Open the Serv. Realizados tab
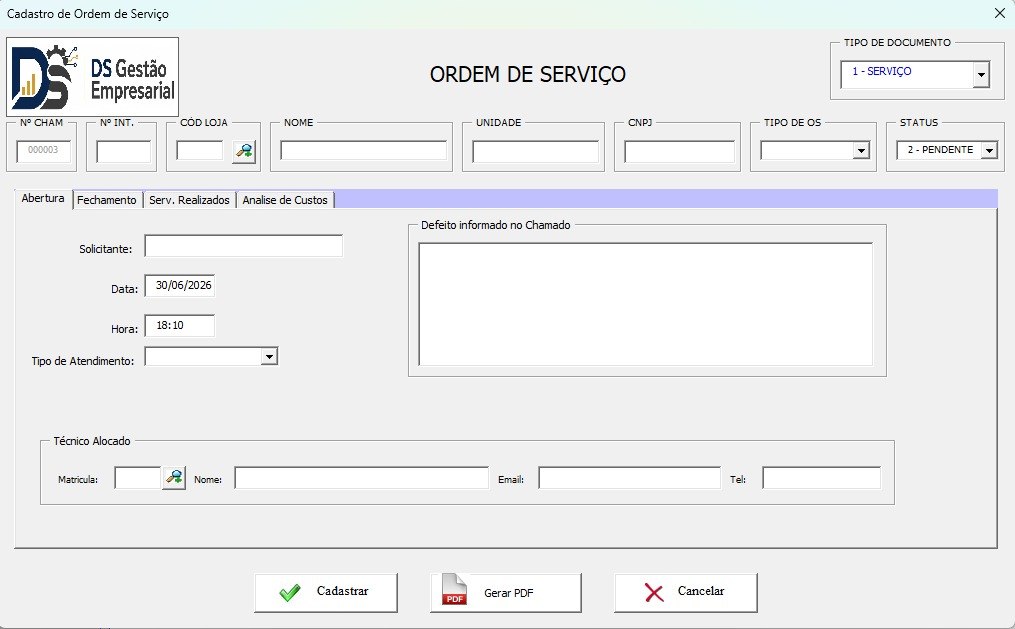1015x629 pixels. [x=189, y=200]
